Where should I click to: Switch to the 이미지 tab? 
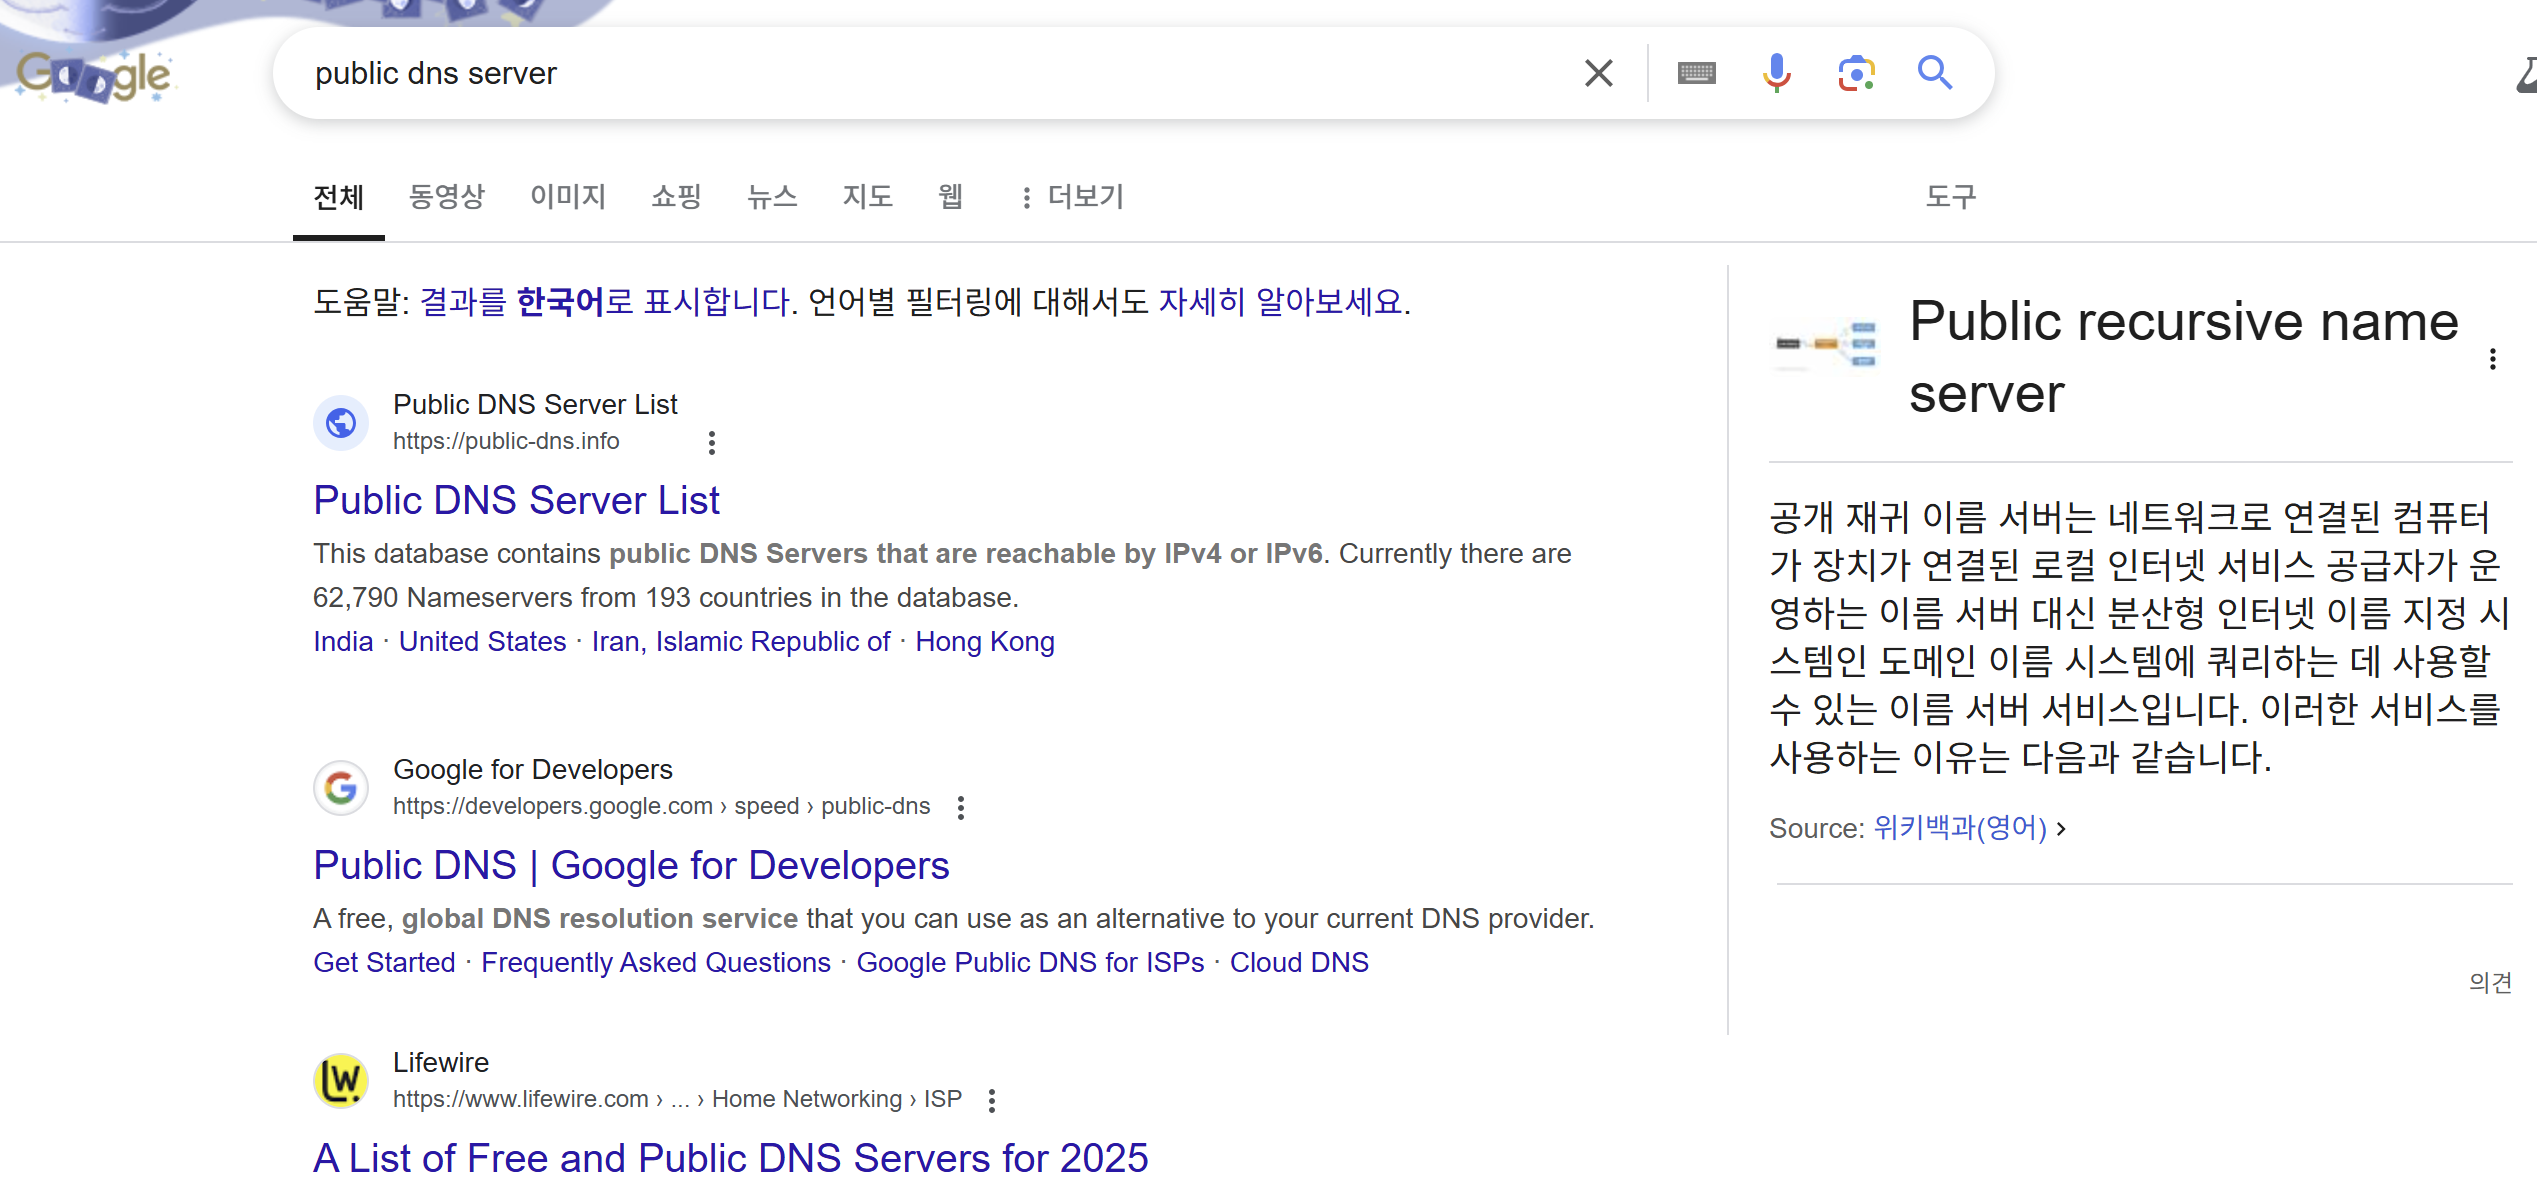[567, 197]
